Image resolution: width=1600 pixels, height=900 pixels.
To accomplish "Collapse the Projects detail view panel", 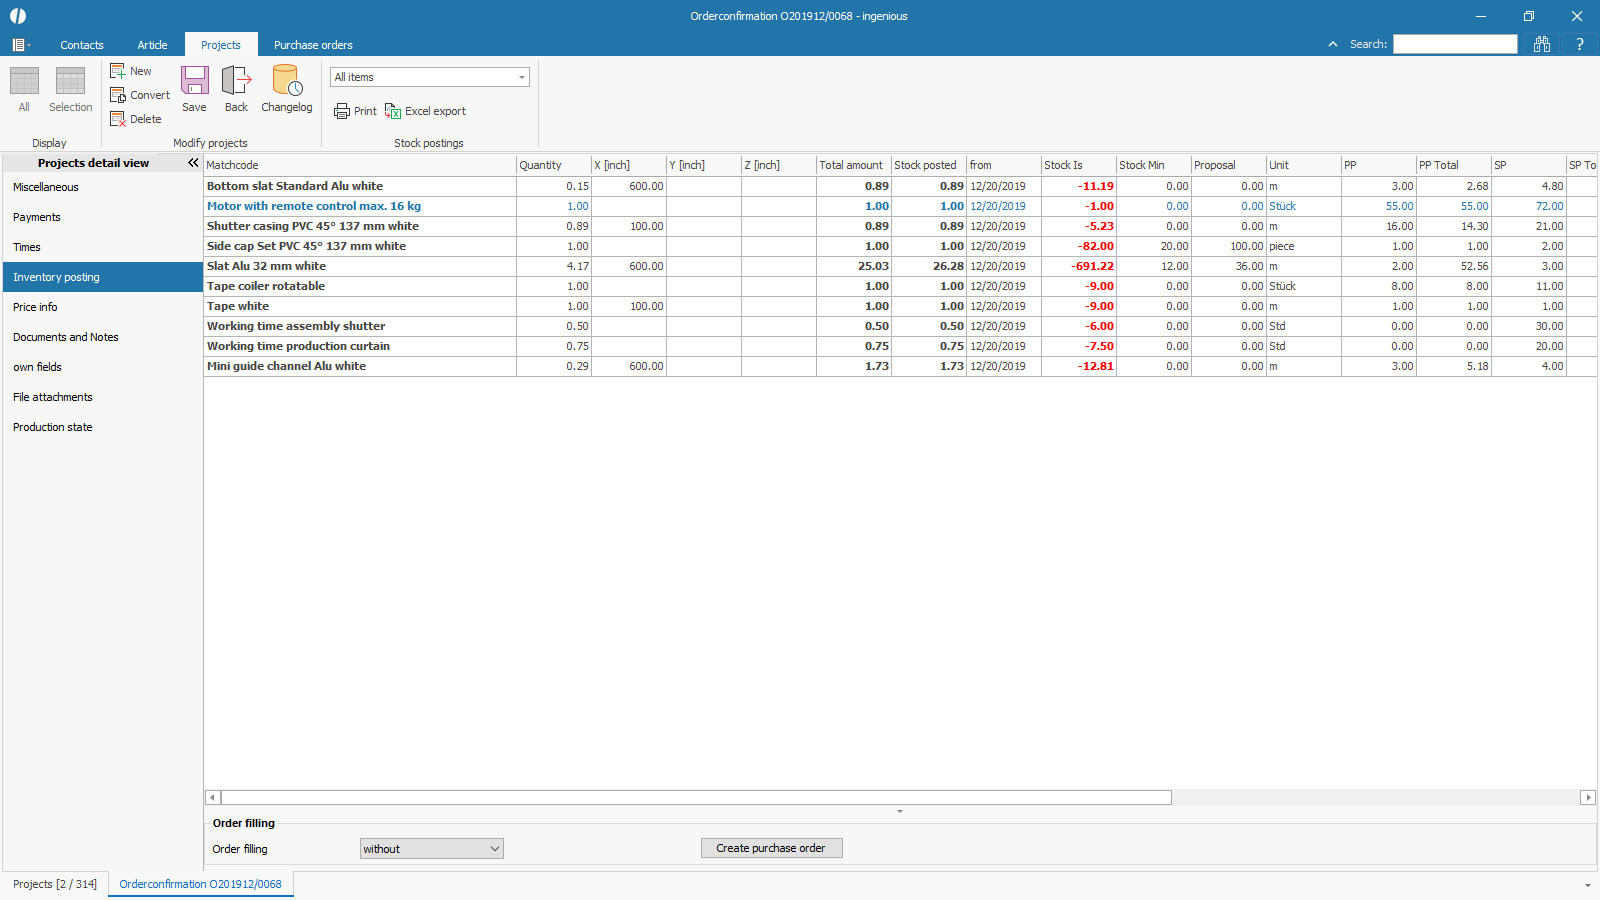I will [x=193, y=162].
